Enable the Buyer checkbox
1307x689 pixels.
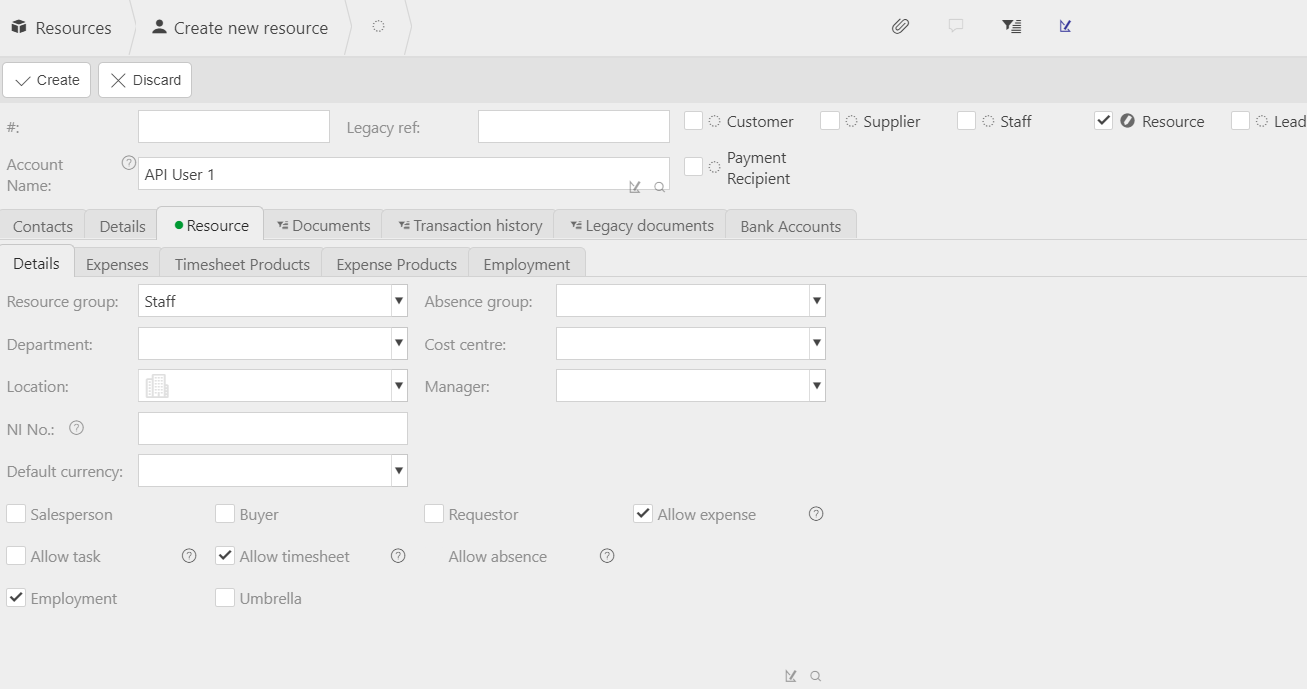(225, 514)
